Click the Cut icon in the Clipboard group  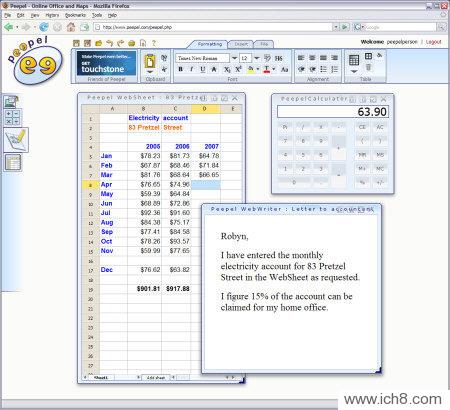pyautogui.click(x=164, y=69)
